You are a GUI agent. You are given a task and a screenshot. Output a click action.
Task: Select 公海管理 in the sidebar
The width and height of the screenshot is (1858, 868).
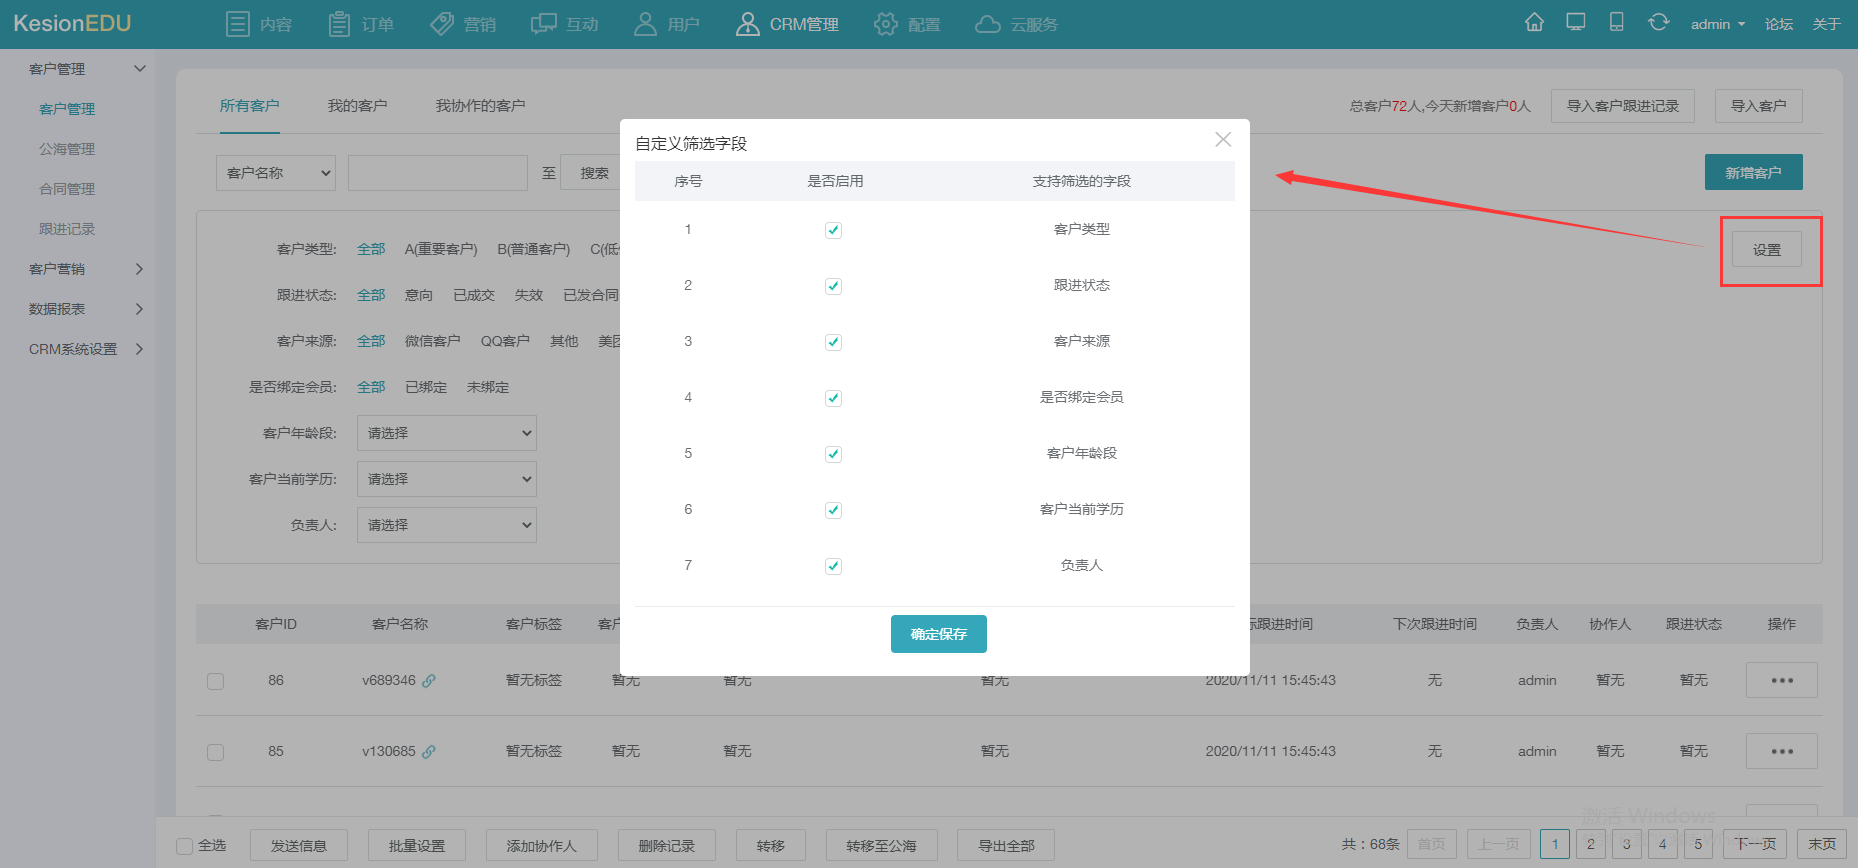(x=67, y=149)
